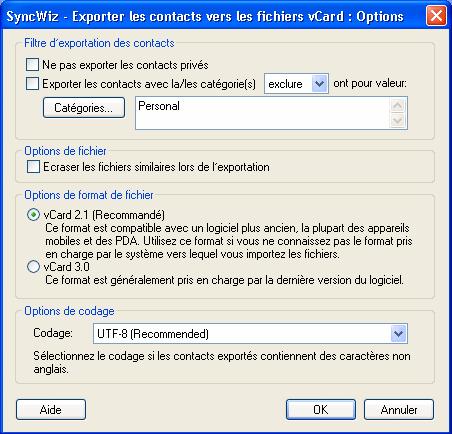Check 'Ecraser les fichiers similaires' option

click(33, 167)
